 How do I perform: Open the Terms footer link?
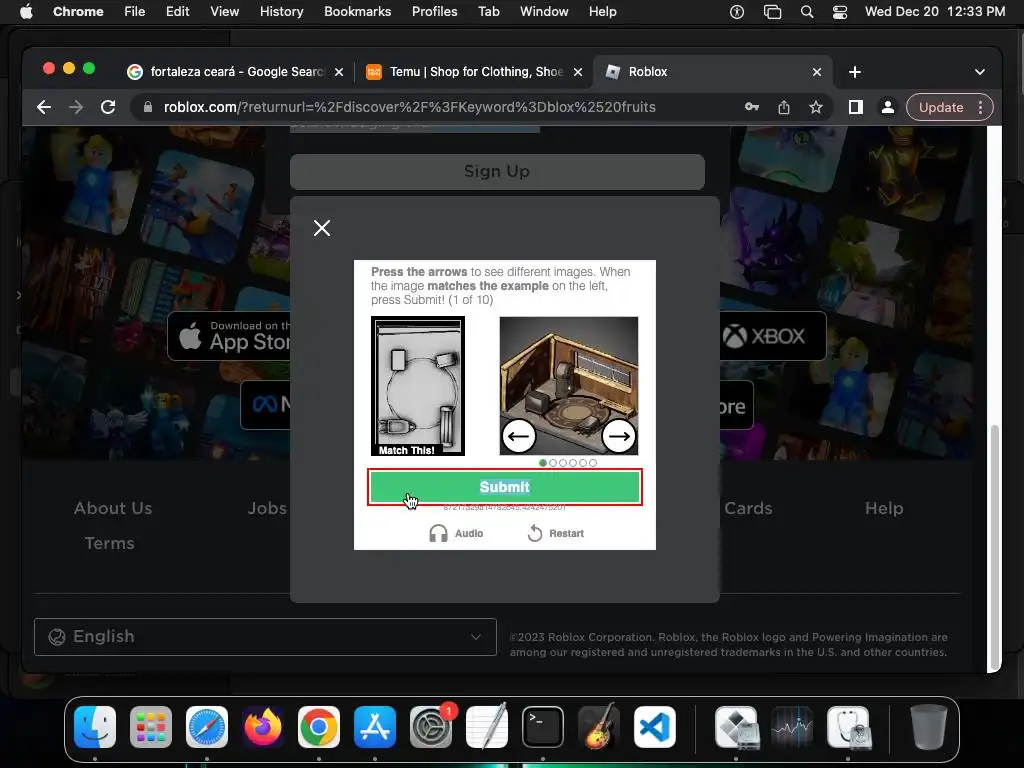click(110, 543)
